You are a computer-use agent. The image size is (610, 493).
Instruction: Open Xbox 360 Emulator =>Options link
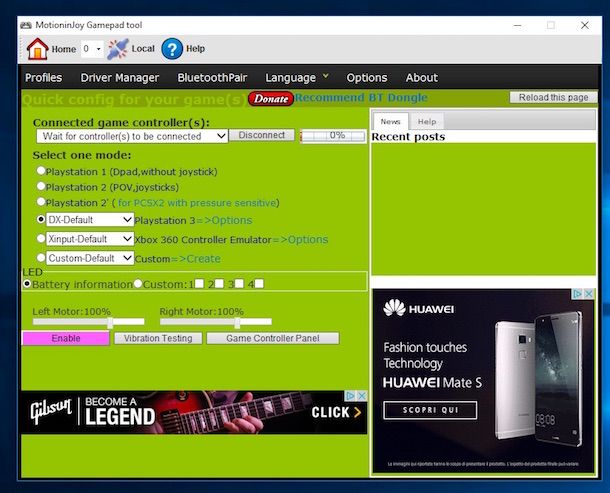300,239
